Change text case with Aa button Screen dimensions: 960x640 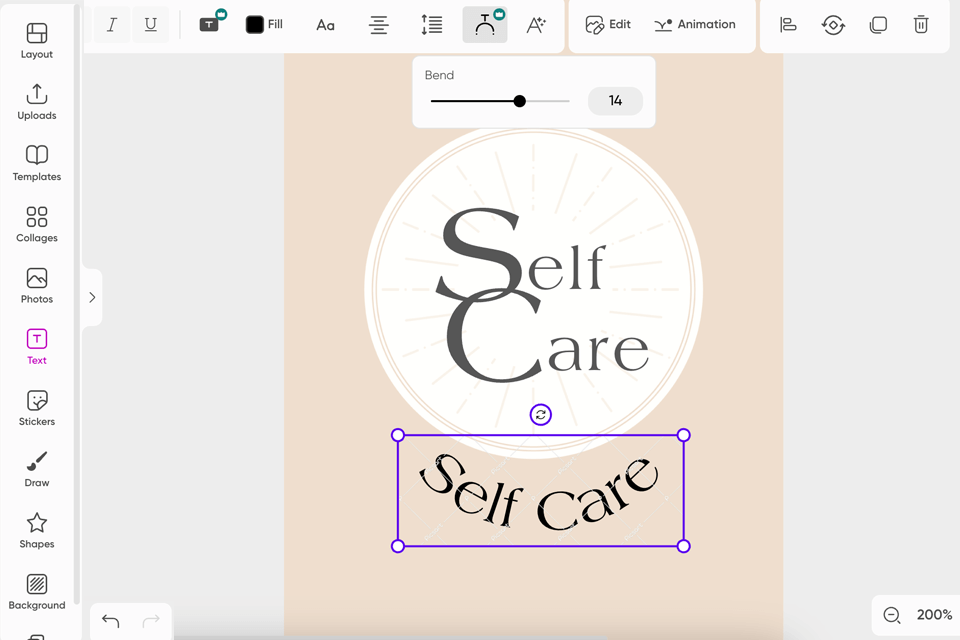pos(325,25)
